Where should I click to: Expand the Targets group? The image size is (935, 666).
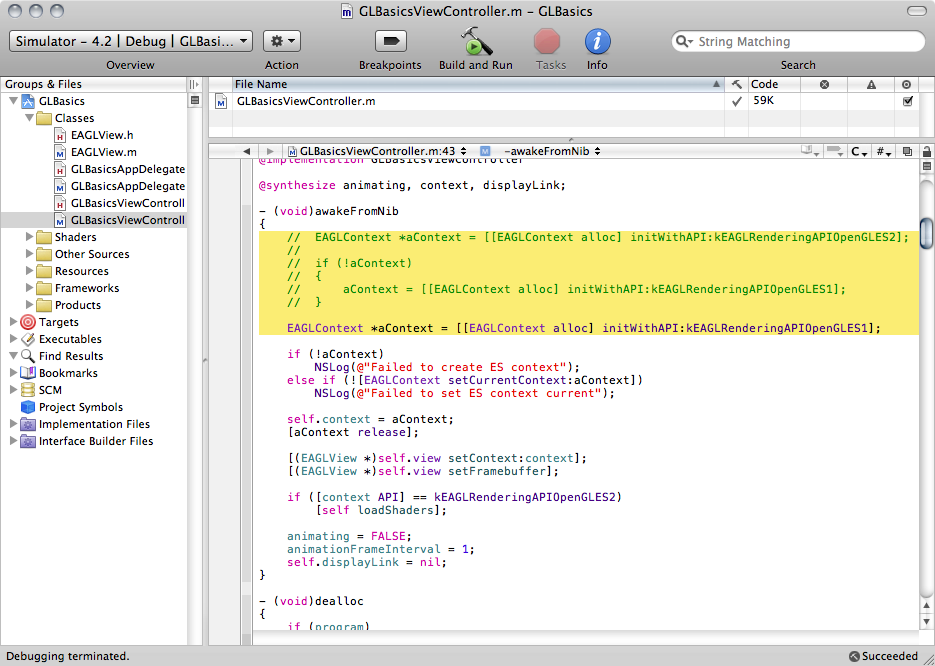tap(13, 322)
